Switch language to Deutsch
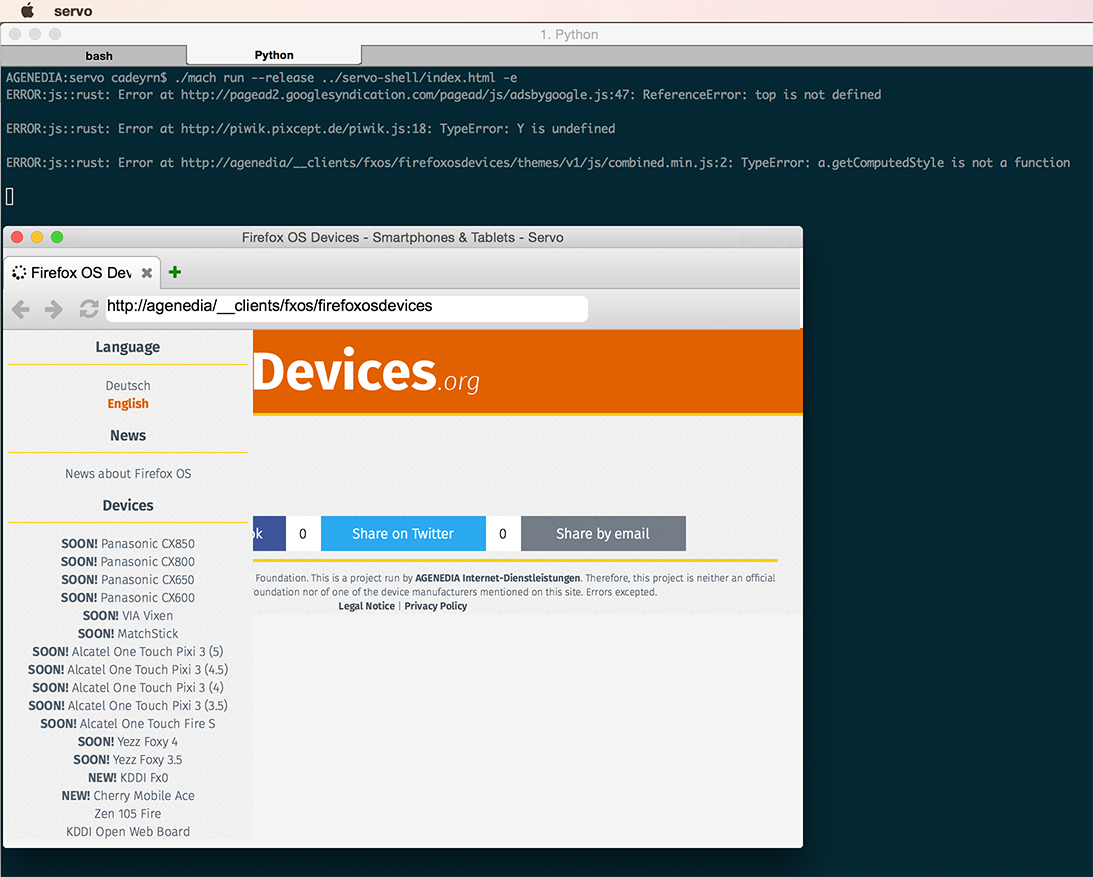Image resolution: width=1093 pixels, height=877 pixels. (x=128, y=386)
